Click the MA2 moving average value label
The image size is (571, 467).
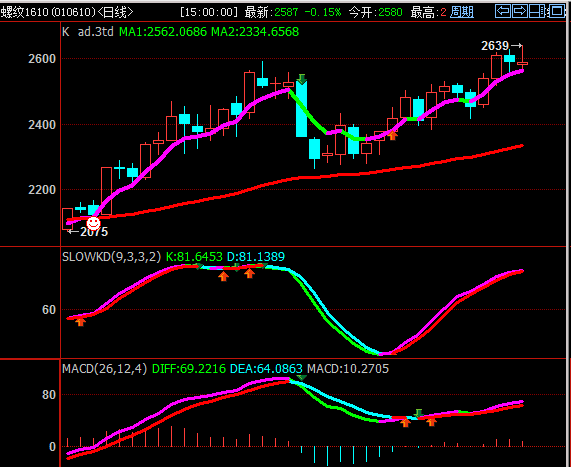(255, 32)
